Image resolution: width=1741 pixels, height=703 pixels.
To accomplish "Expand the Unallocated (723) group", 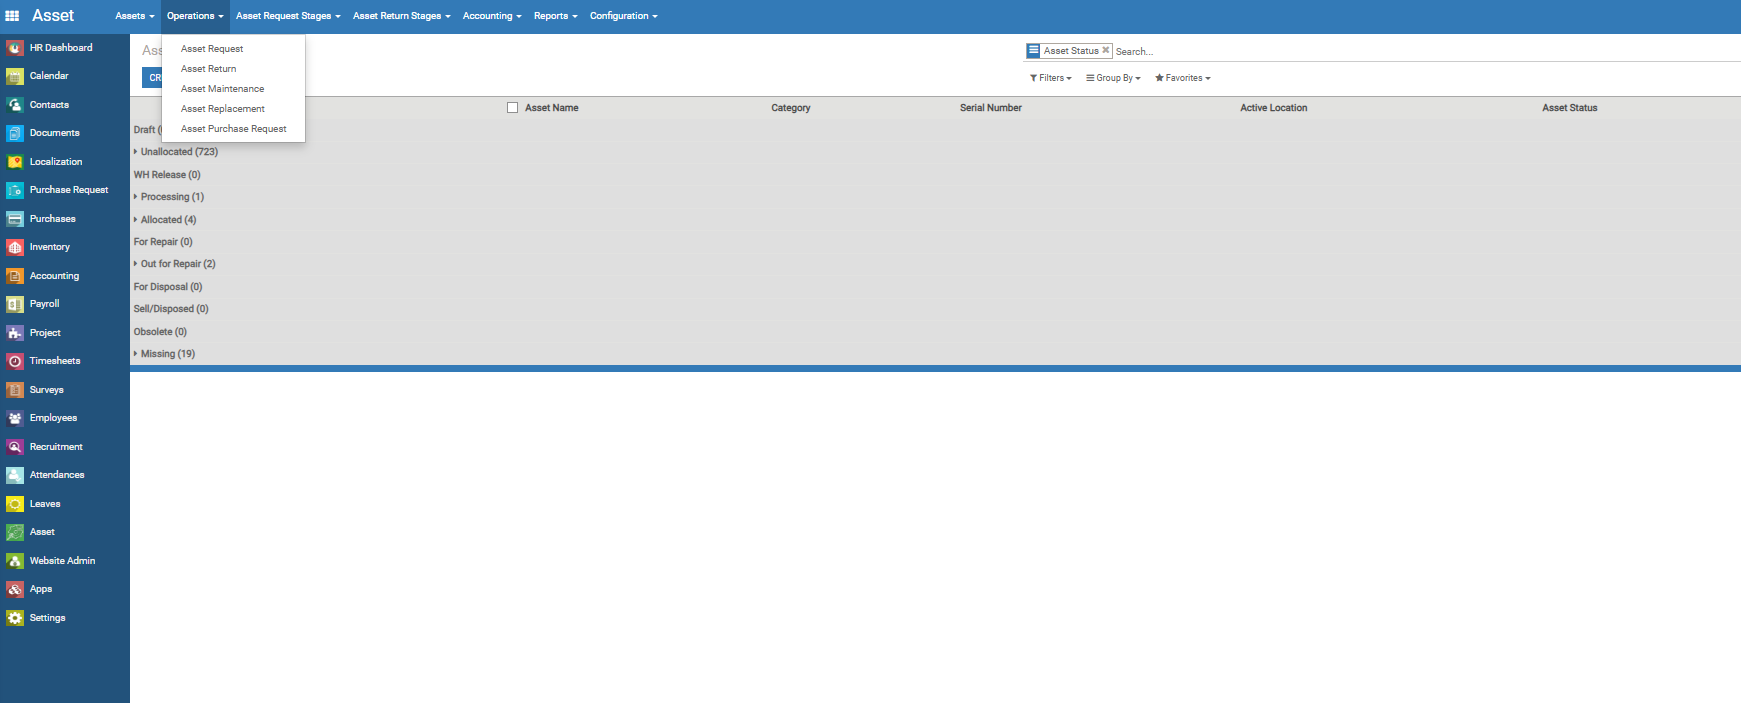I will (x=178, y=152).
